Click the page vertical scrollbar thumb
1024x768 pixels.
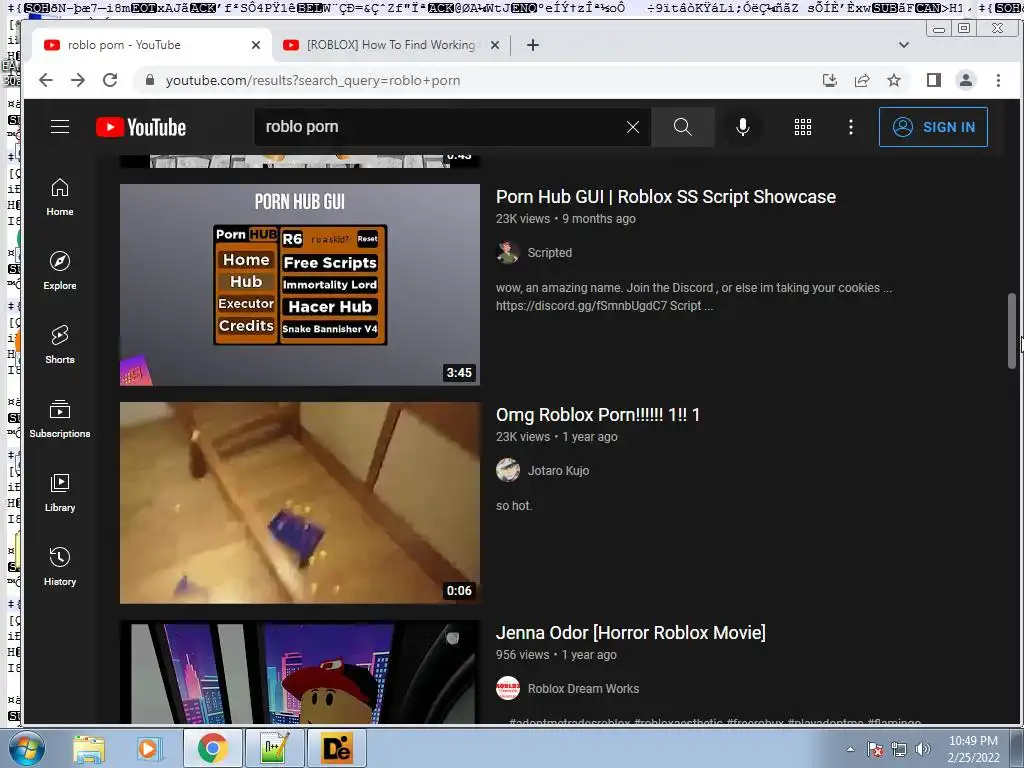point(1012,331)
